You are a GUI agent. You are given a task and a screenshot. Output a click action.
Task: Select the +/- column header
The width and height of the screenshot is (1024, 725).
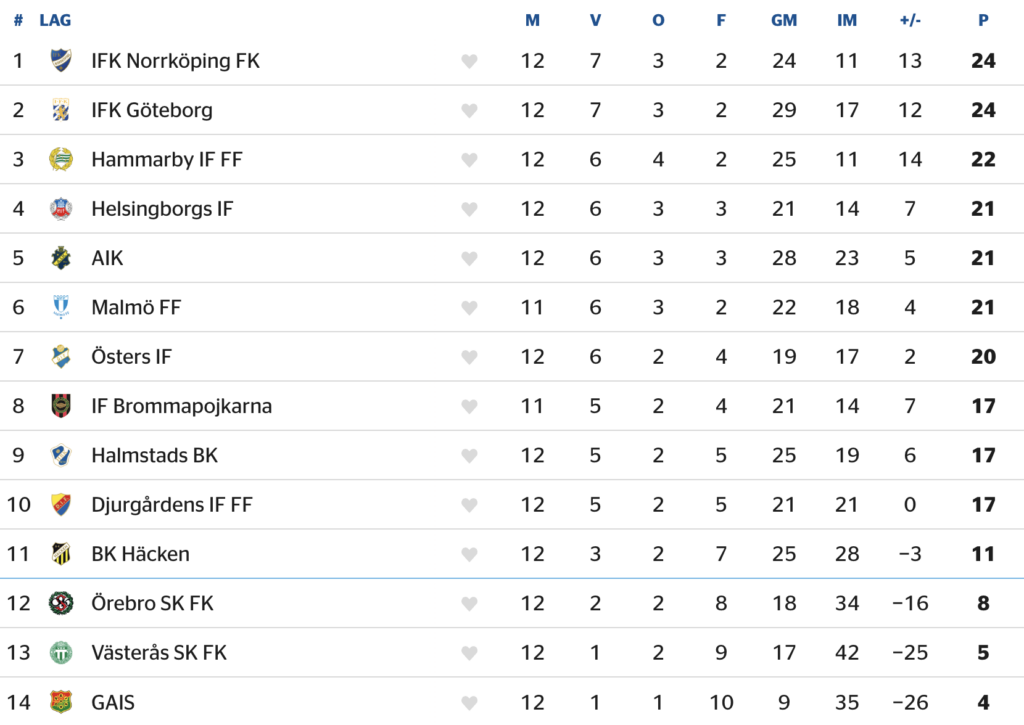click(909, 20)
